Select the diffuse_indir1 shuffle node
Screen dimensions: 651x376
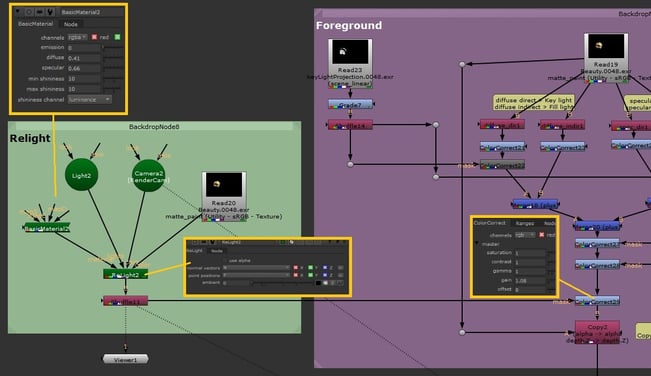pos(563,125)
